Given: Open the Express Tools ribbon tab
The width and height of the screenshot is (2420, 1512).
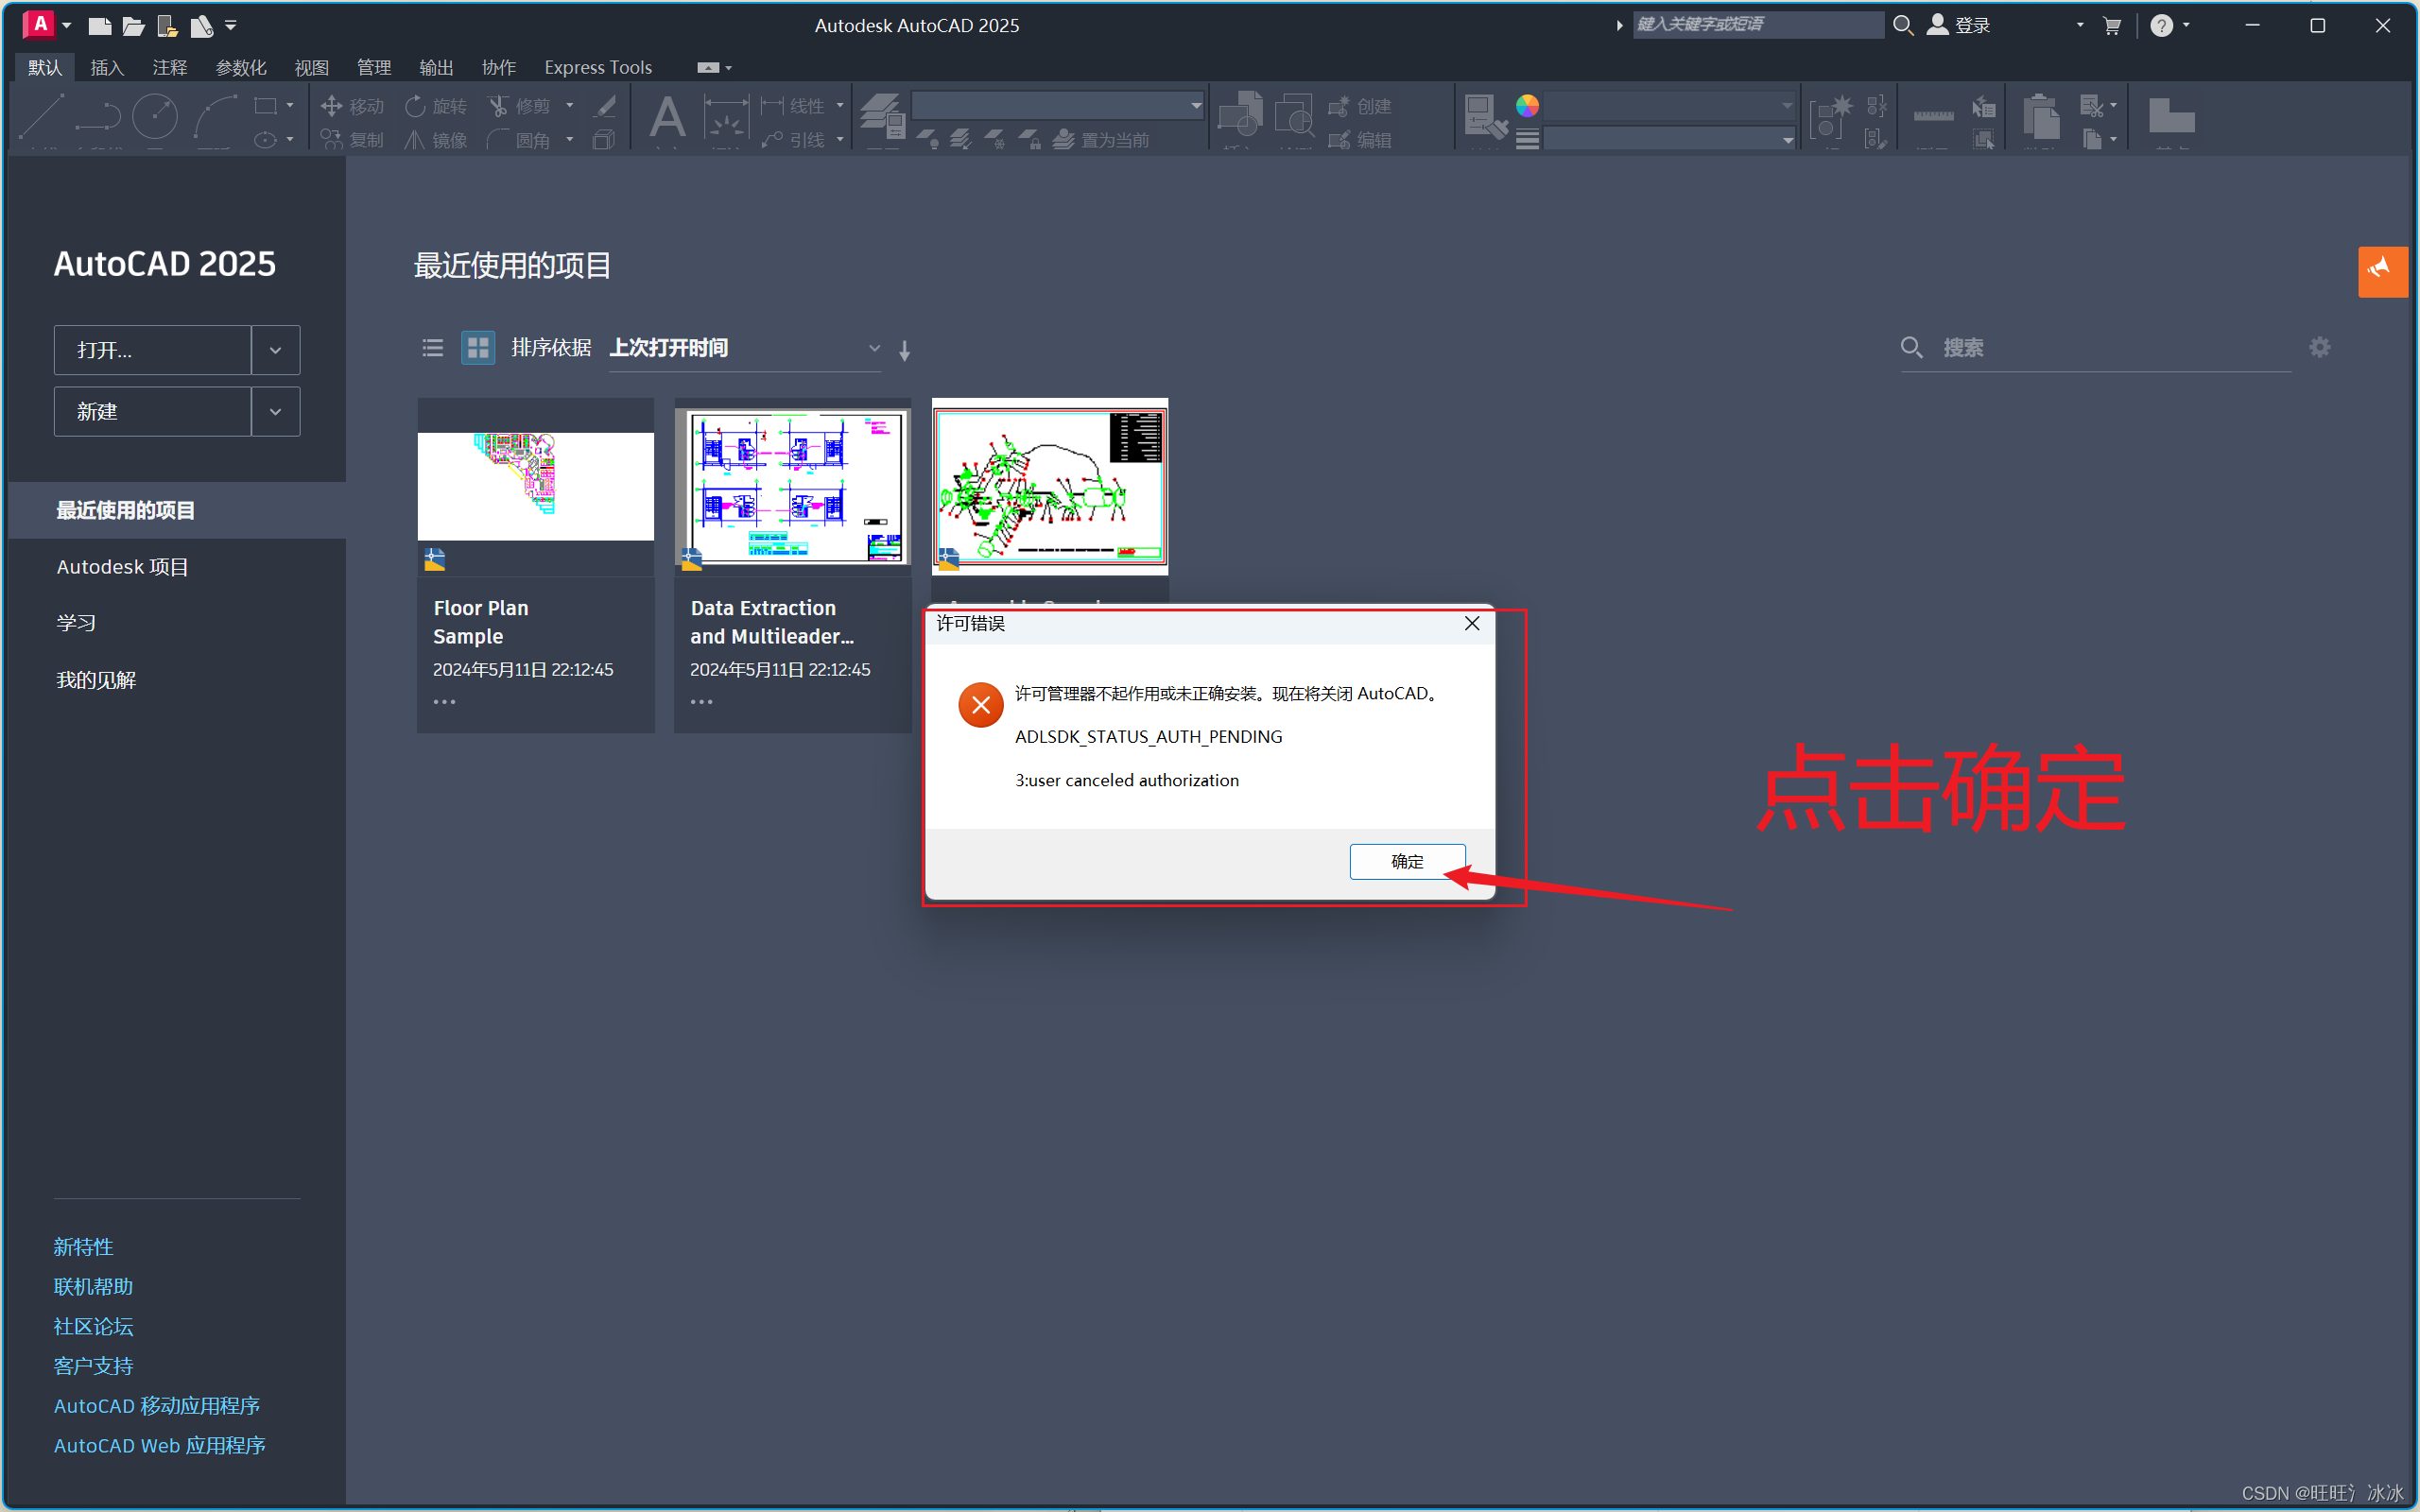Looking at the screenshot, I should [x=598, y=67].
